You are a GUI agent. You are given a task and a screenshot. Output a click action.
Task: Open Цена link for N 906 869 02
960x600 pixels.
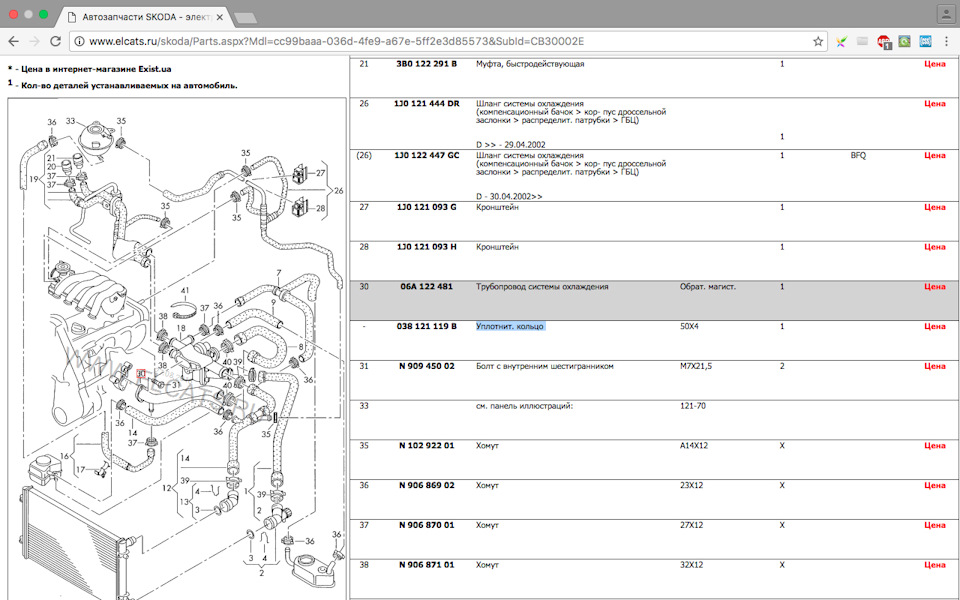(x=934, y=486)
